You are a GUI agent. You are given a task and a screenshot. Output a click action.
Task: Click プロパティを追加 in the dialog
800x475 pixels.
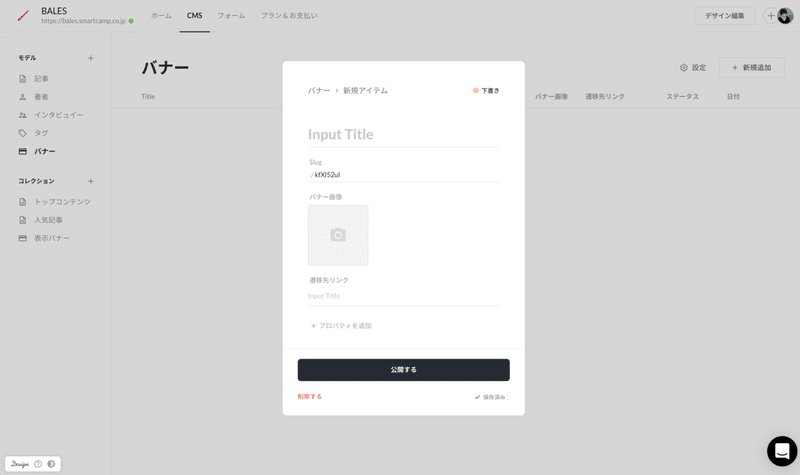(x=341, y=326)
